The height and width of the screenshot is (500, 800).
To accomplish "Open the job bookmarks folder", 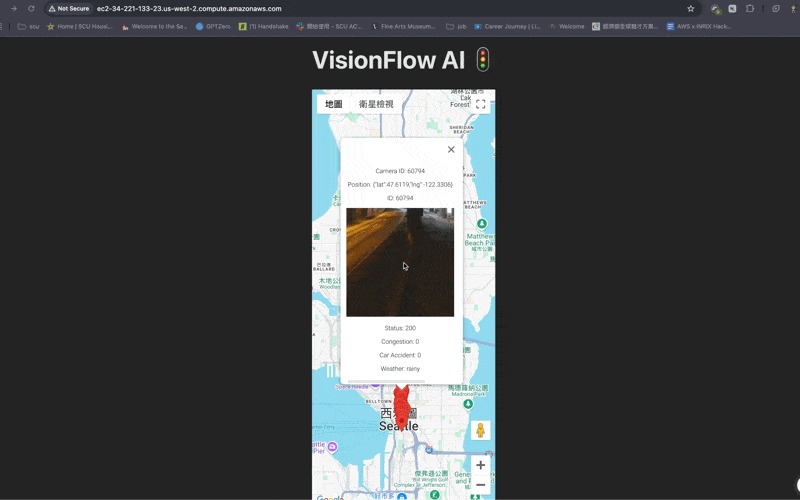I will point(456,27).
